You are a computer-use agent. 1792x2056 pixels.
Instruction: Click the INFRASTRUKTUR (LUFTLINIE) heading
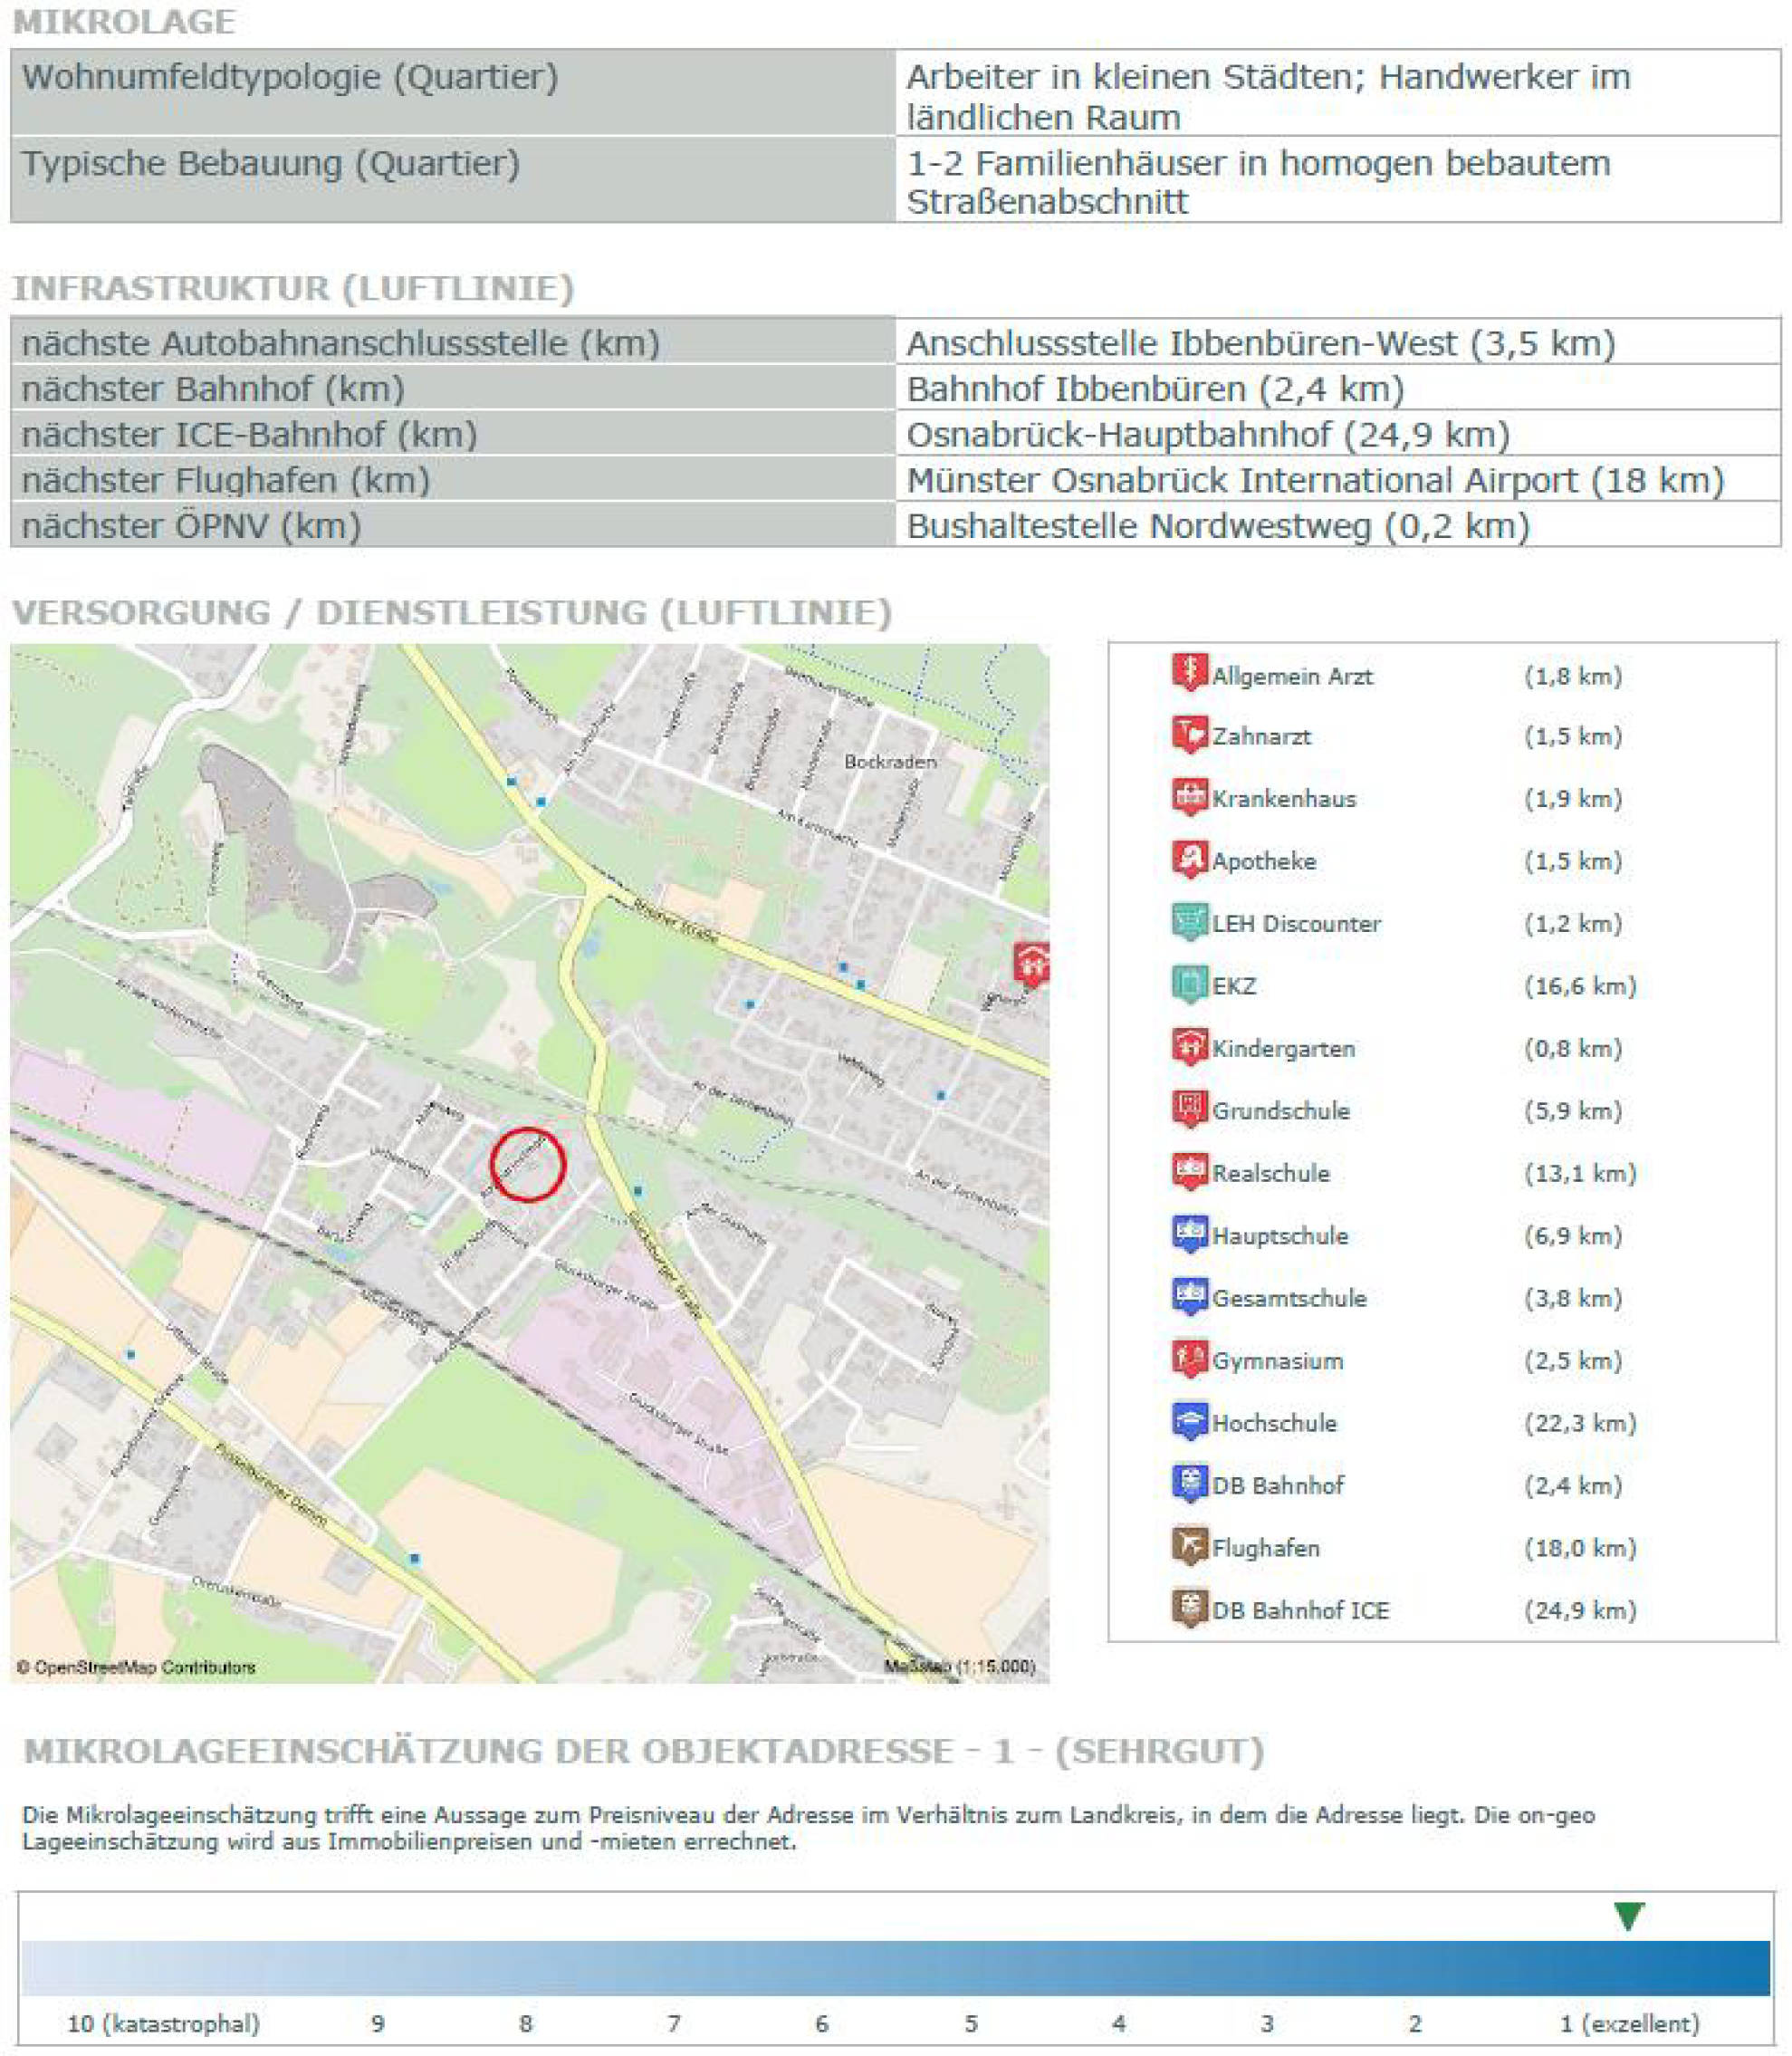point(293,288)
